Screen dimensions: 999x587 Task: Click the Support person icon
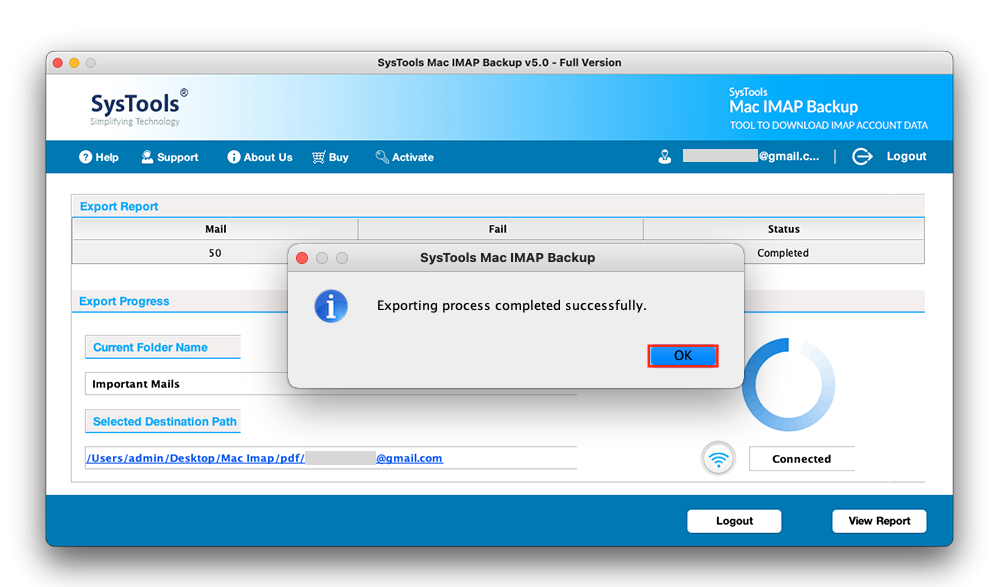[147, 157]
